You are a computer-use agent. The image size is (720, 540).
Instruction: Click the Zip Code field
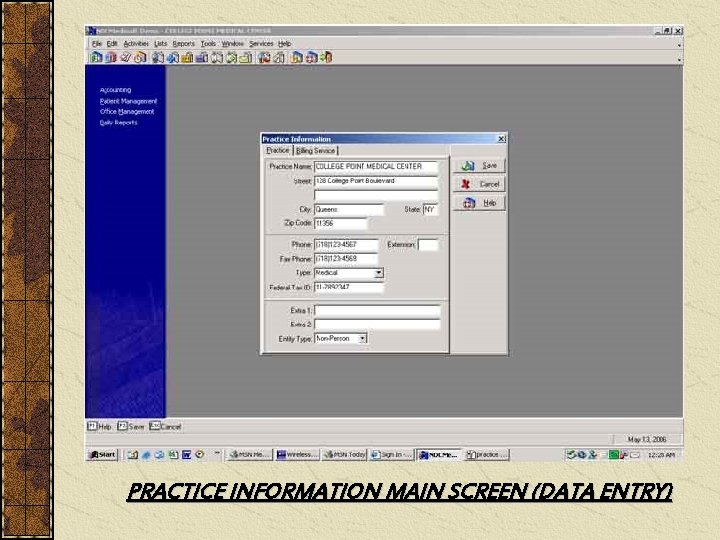point(341,224)
